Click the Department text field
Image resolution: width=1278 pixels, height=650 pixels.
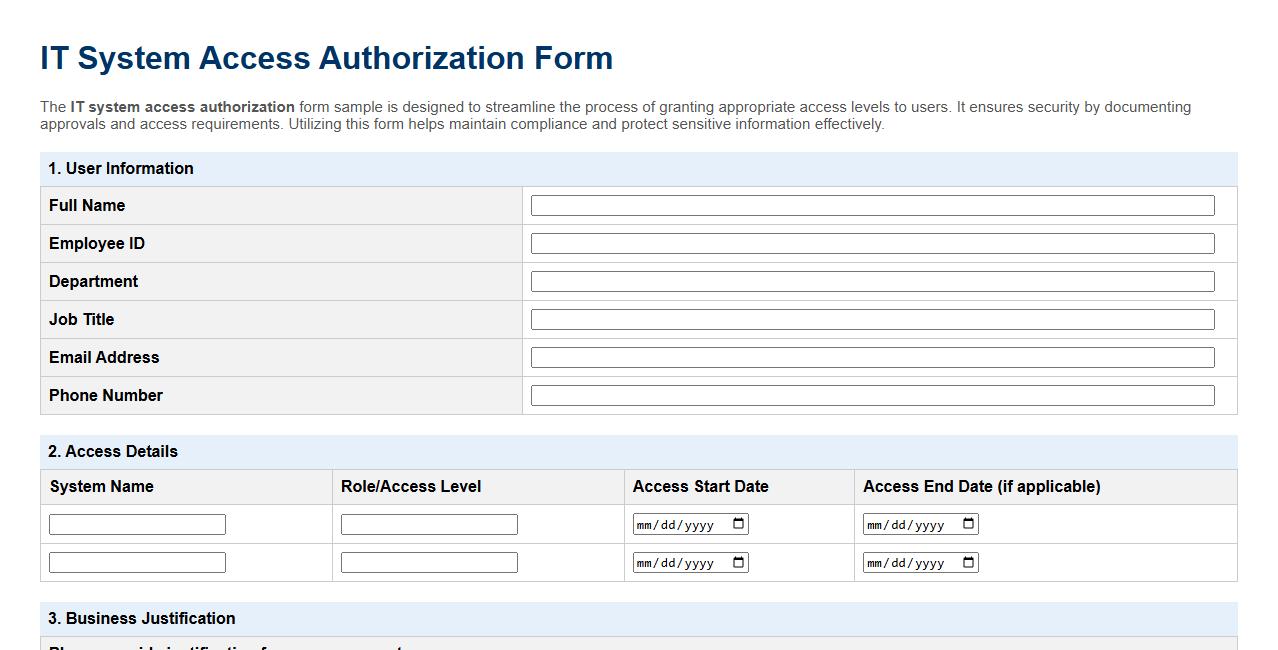click(873, 281)
